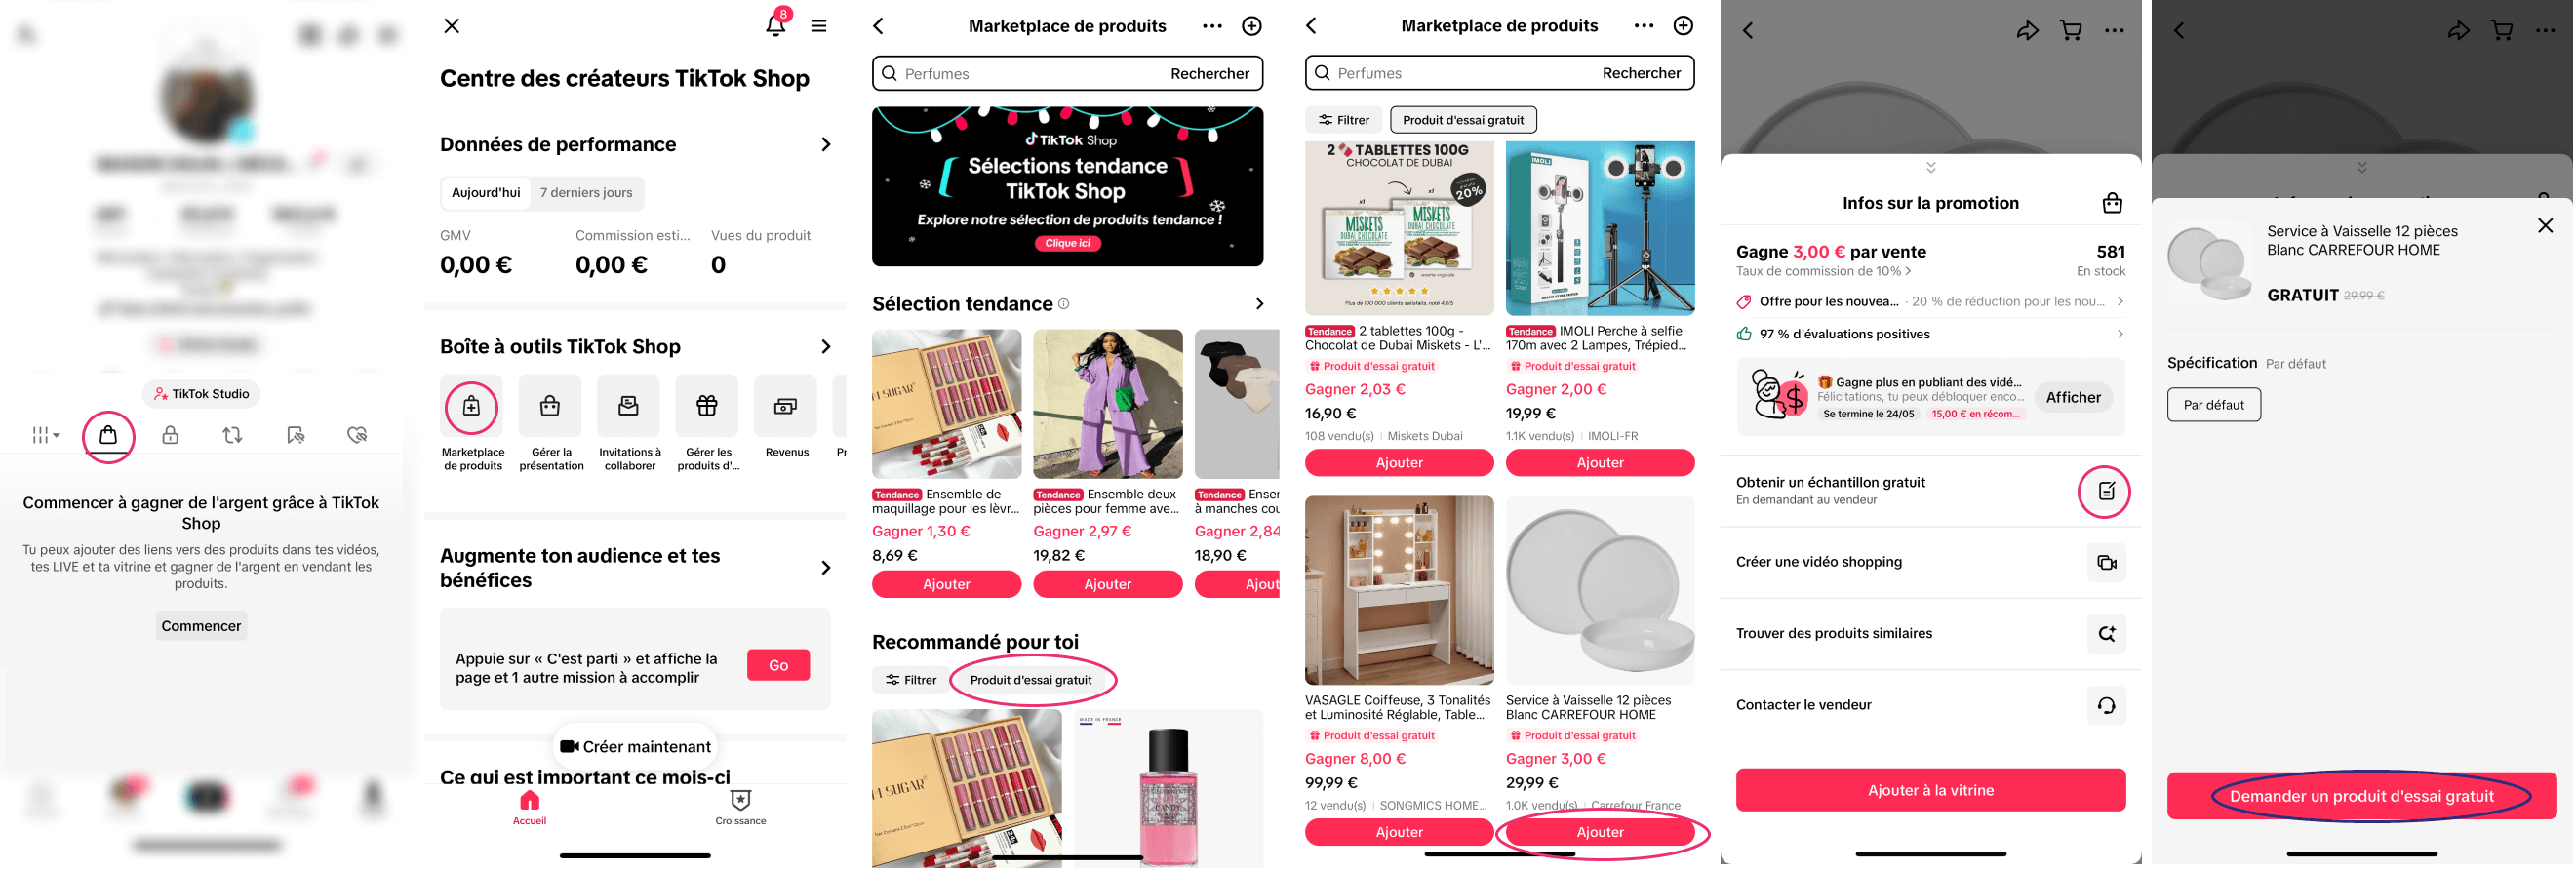Open the notifications bell icon
2576x872 pixels.
pyautogui.click(x=776, y=24)
